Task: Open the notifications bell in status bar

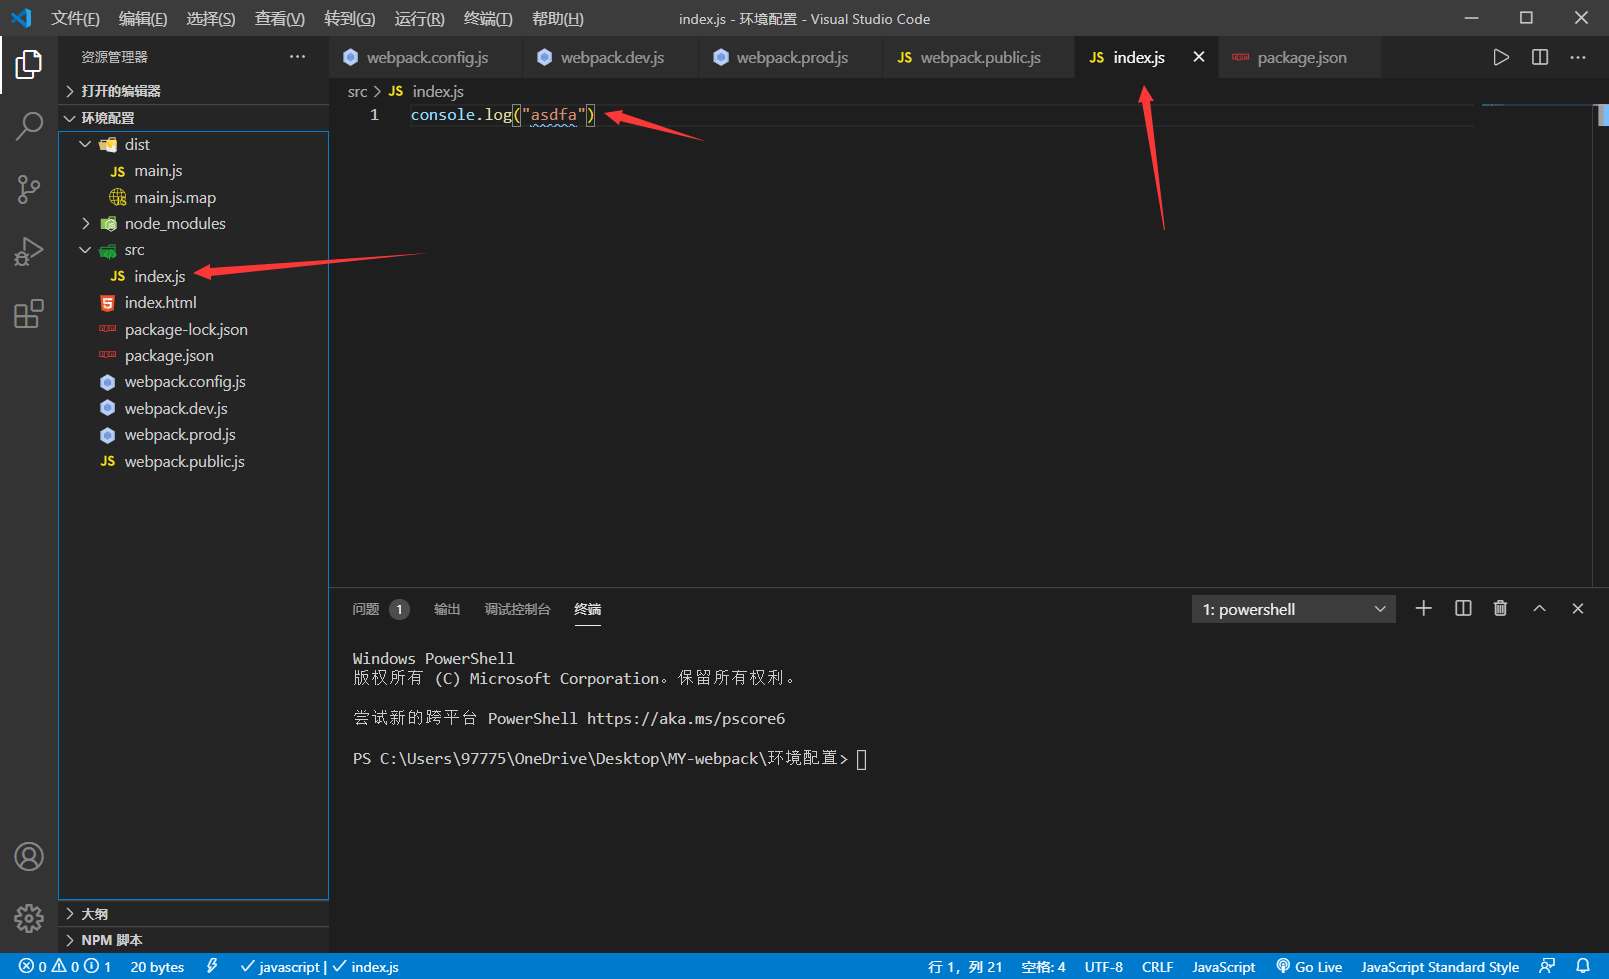Action: pyautogui.click(x=1583, y=966)
